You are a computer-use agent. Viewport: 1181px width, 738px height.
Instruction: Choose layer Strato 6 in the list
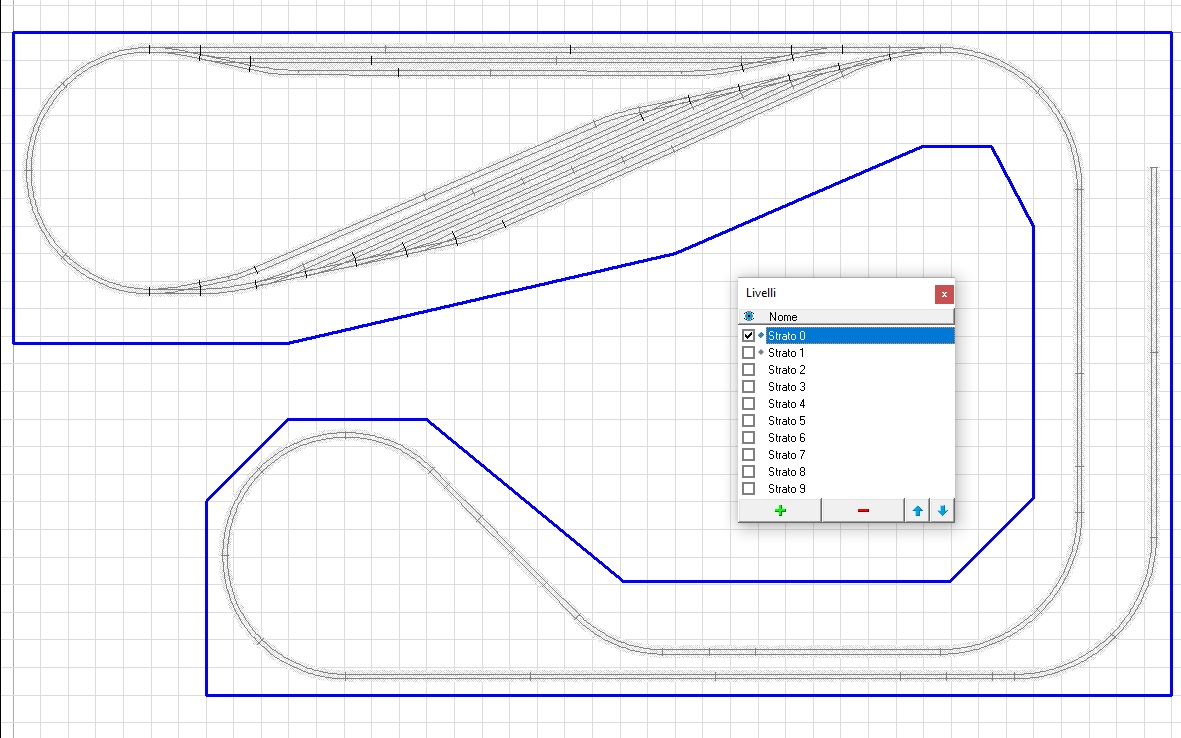(x=786, y=438)
